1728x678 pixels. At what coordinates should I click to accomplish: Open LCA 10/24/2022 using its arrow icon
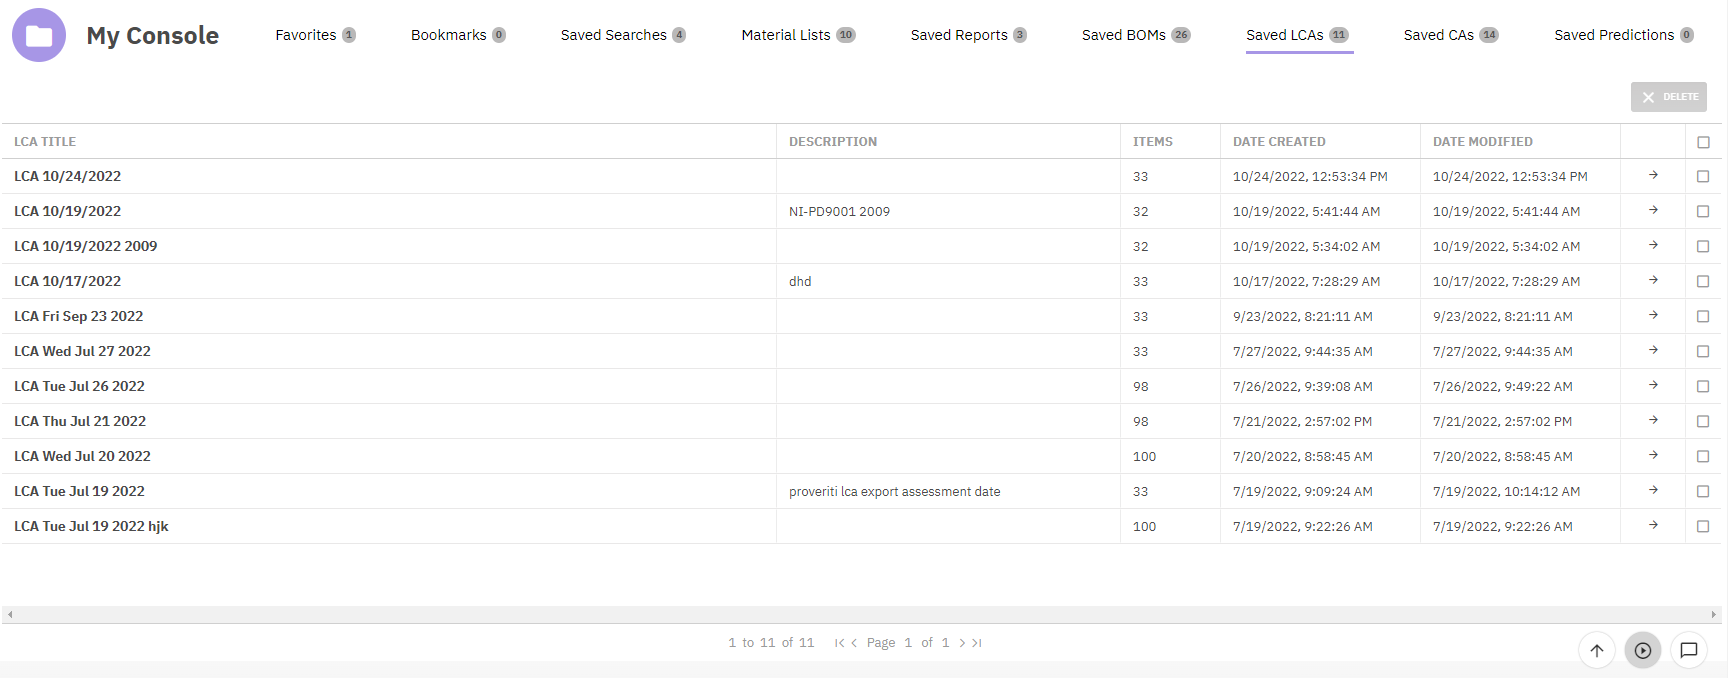1653,175
